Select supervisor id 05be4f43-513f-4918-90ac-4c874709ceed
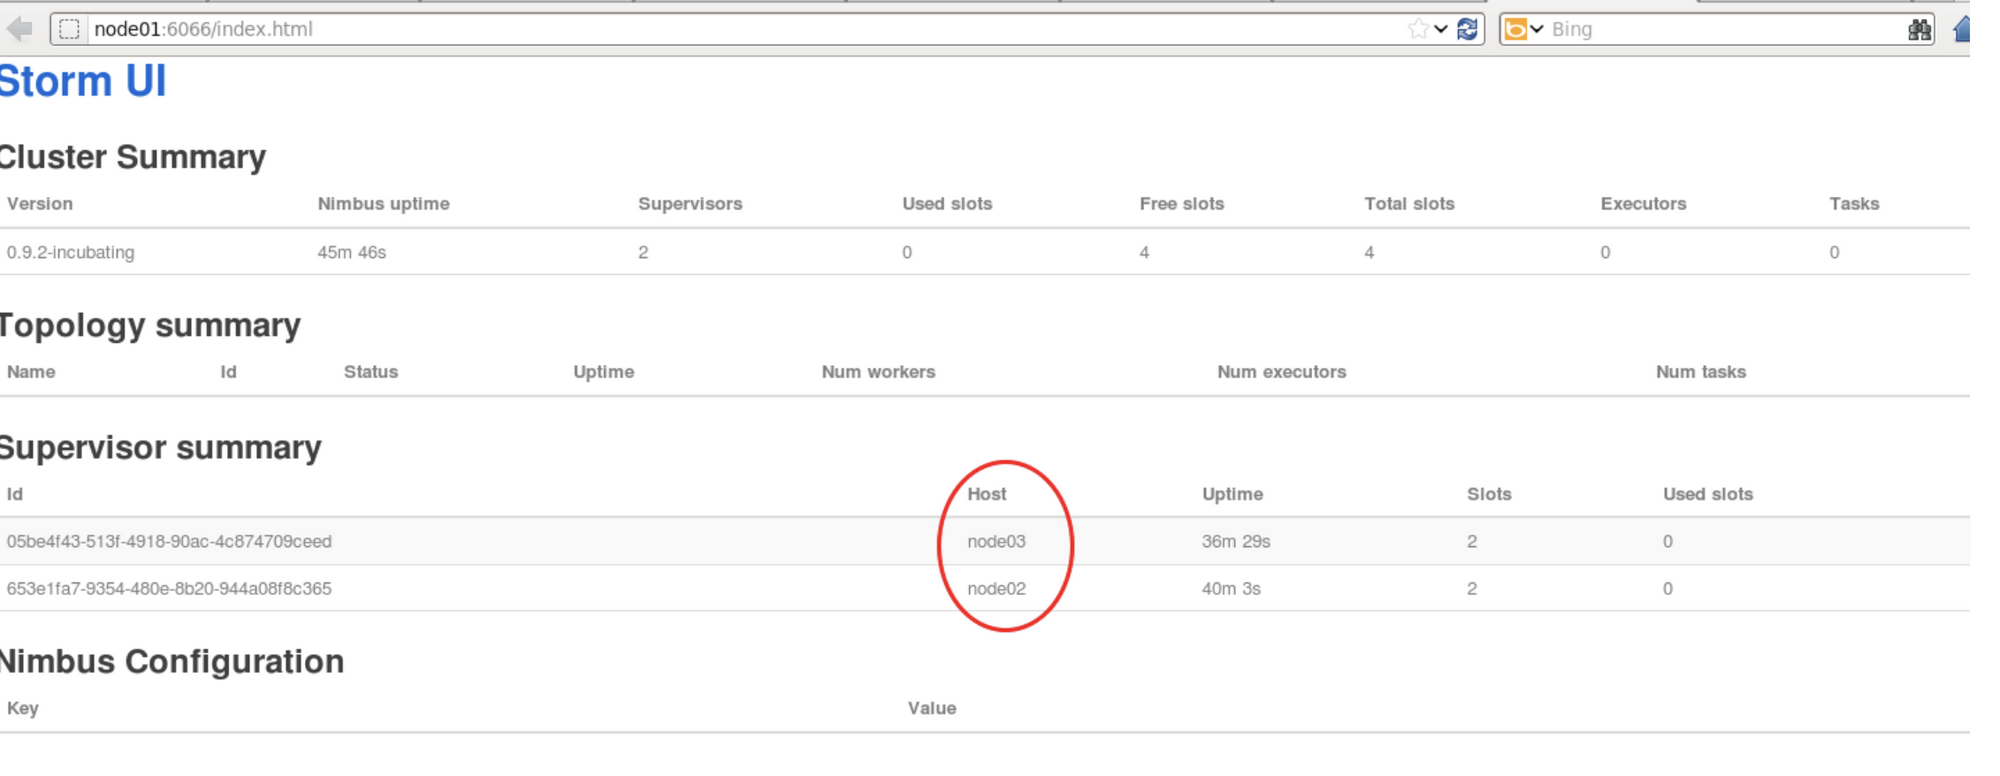 pos(169,541)
